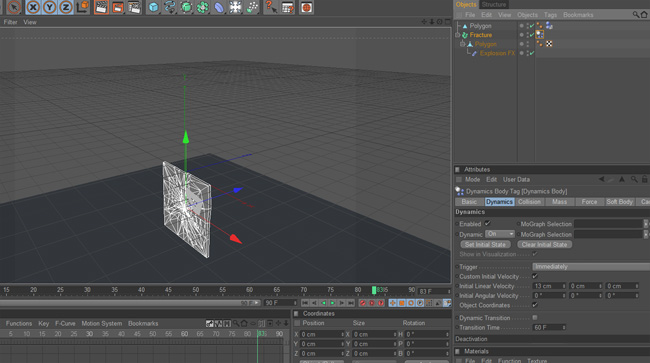Image resolution: width=650 pixels, height=363 pixels.
Task: Open the Mass tab
Action: click(x=559, y=202)
